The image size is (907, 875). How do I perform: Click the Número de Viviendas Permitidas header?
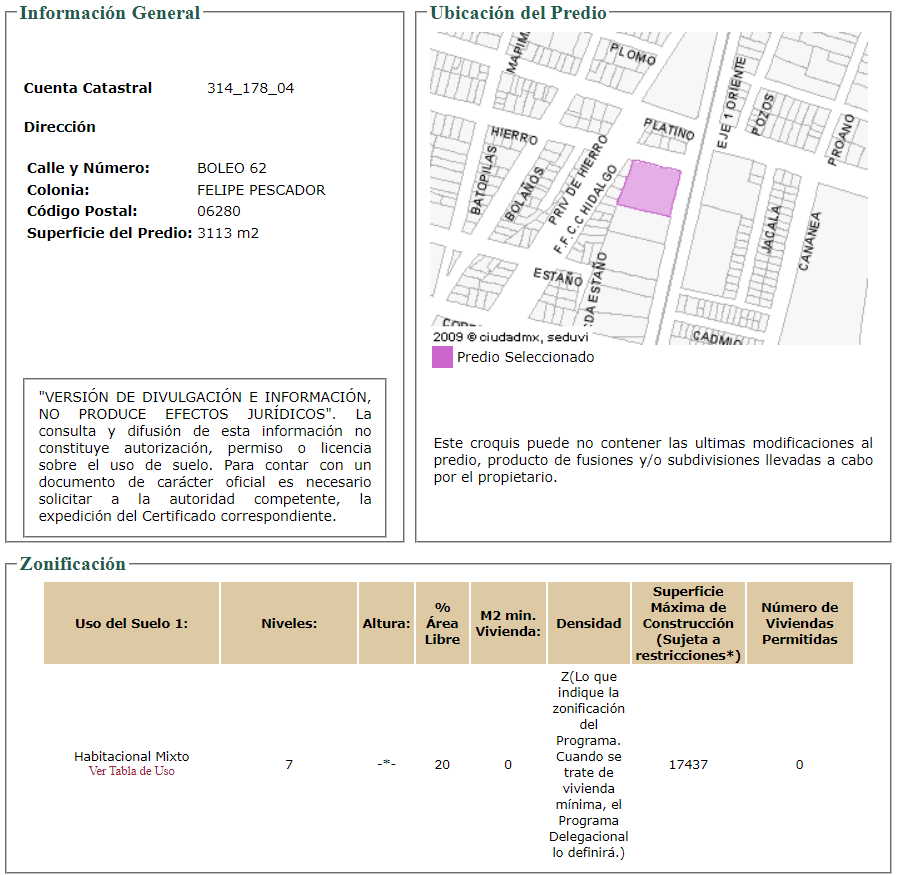tap(799, 623)
